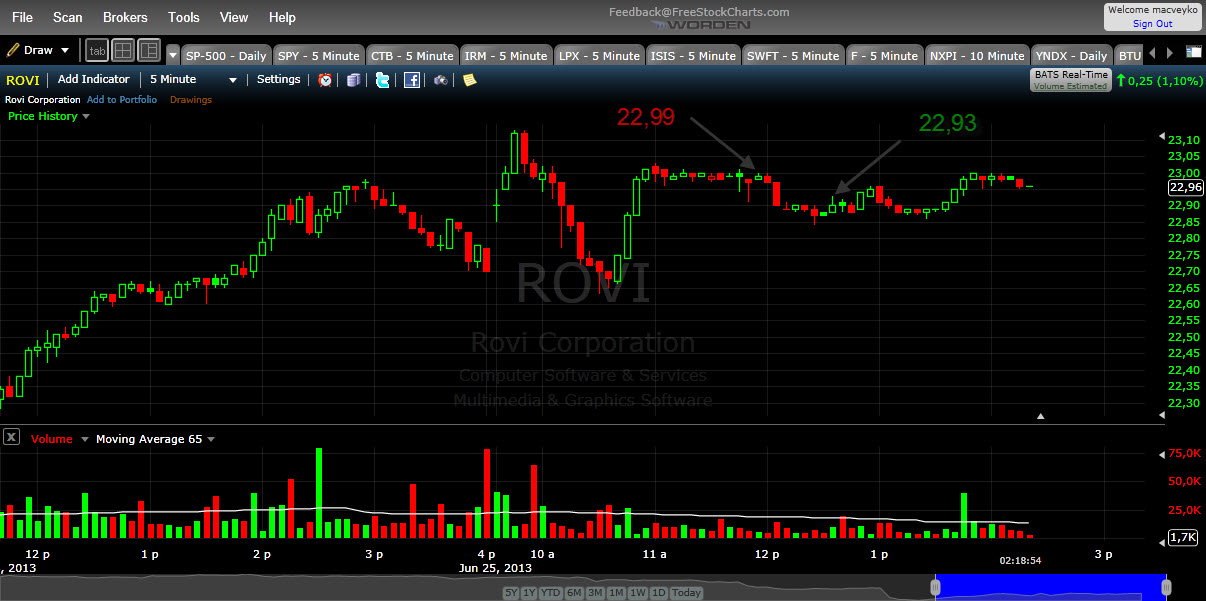Screen dimensions: 1206x601
Task: Click the BATS Real-Time data button
Action: [x=1070, y=80]
